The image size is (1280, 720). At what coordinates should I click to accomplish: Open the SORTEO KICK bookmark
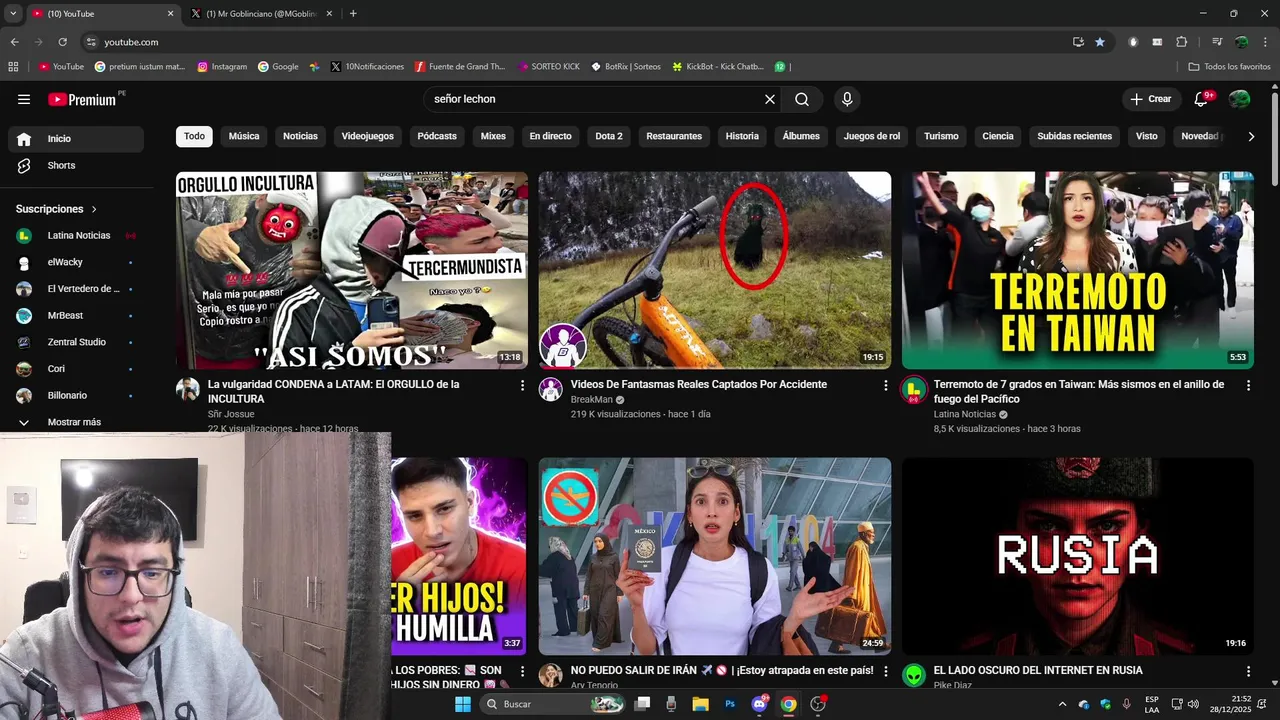coord(549,67)
